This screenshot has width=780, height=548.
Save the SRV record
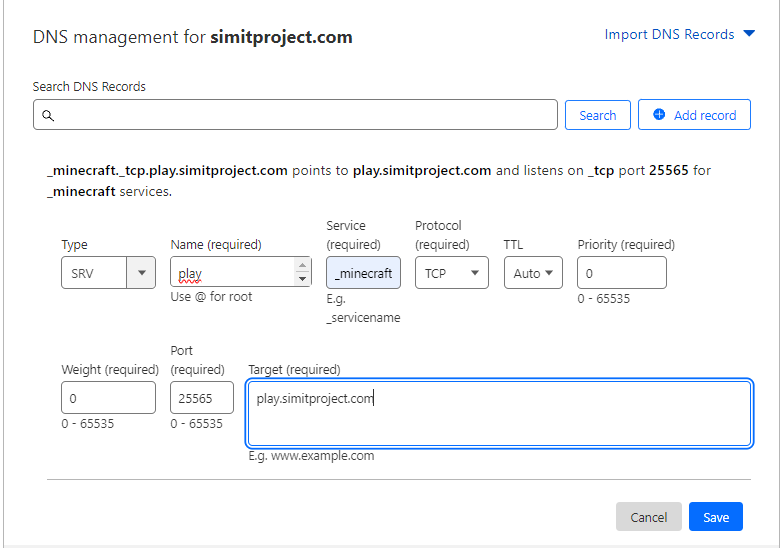point(716,517)
